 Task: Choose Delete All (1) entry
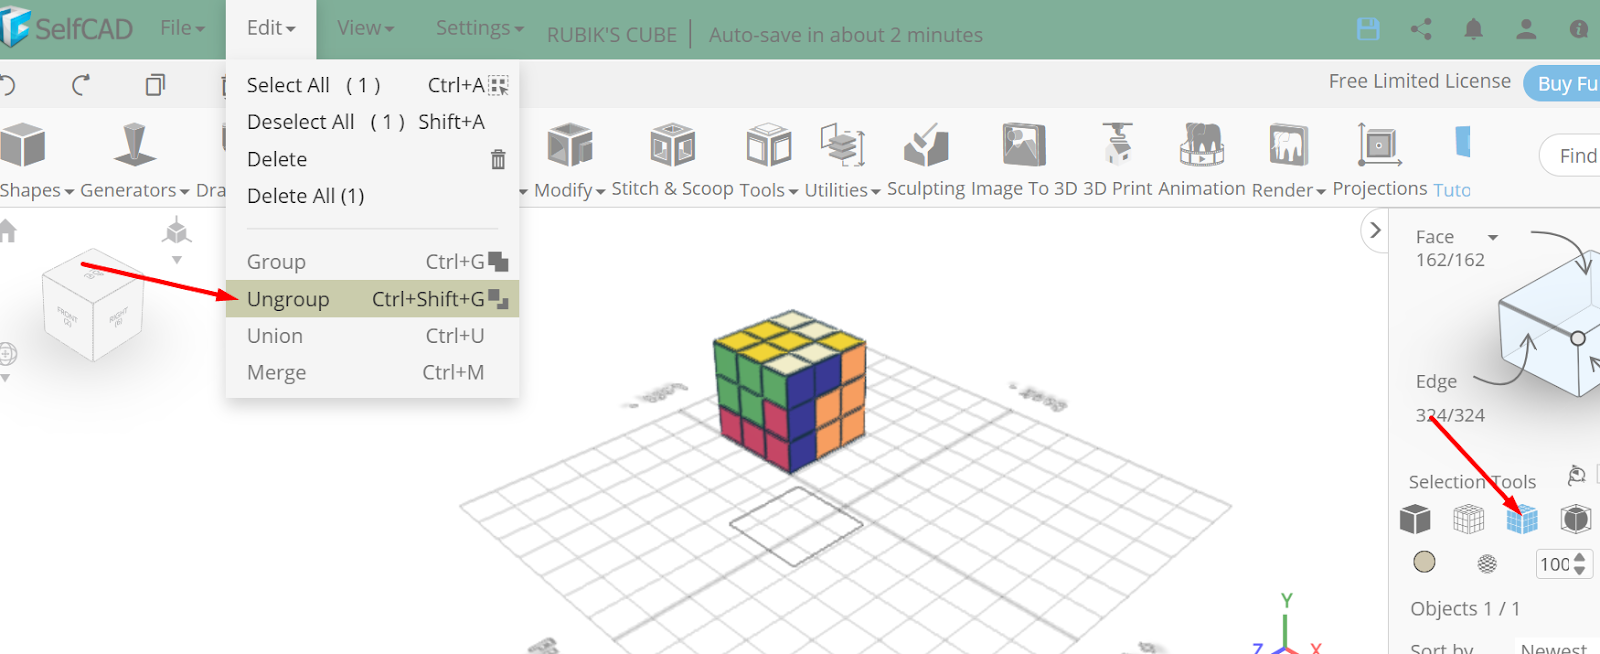(x=372, y=196)
